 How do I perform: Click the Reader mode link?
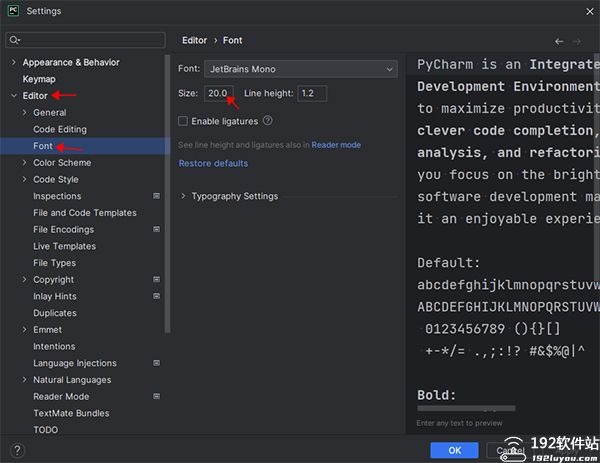(x=336, y=145)
